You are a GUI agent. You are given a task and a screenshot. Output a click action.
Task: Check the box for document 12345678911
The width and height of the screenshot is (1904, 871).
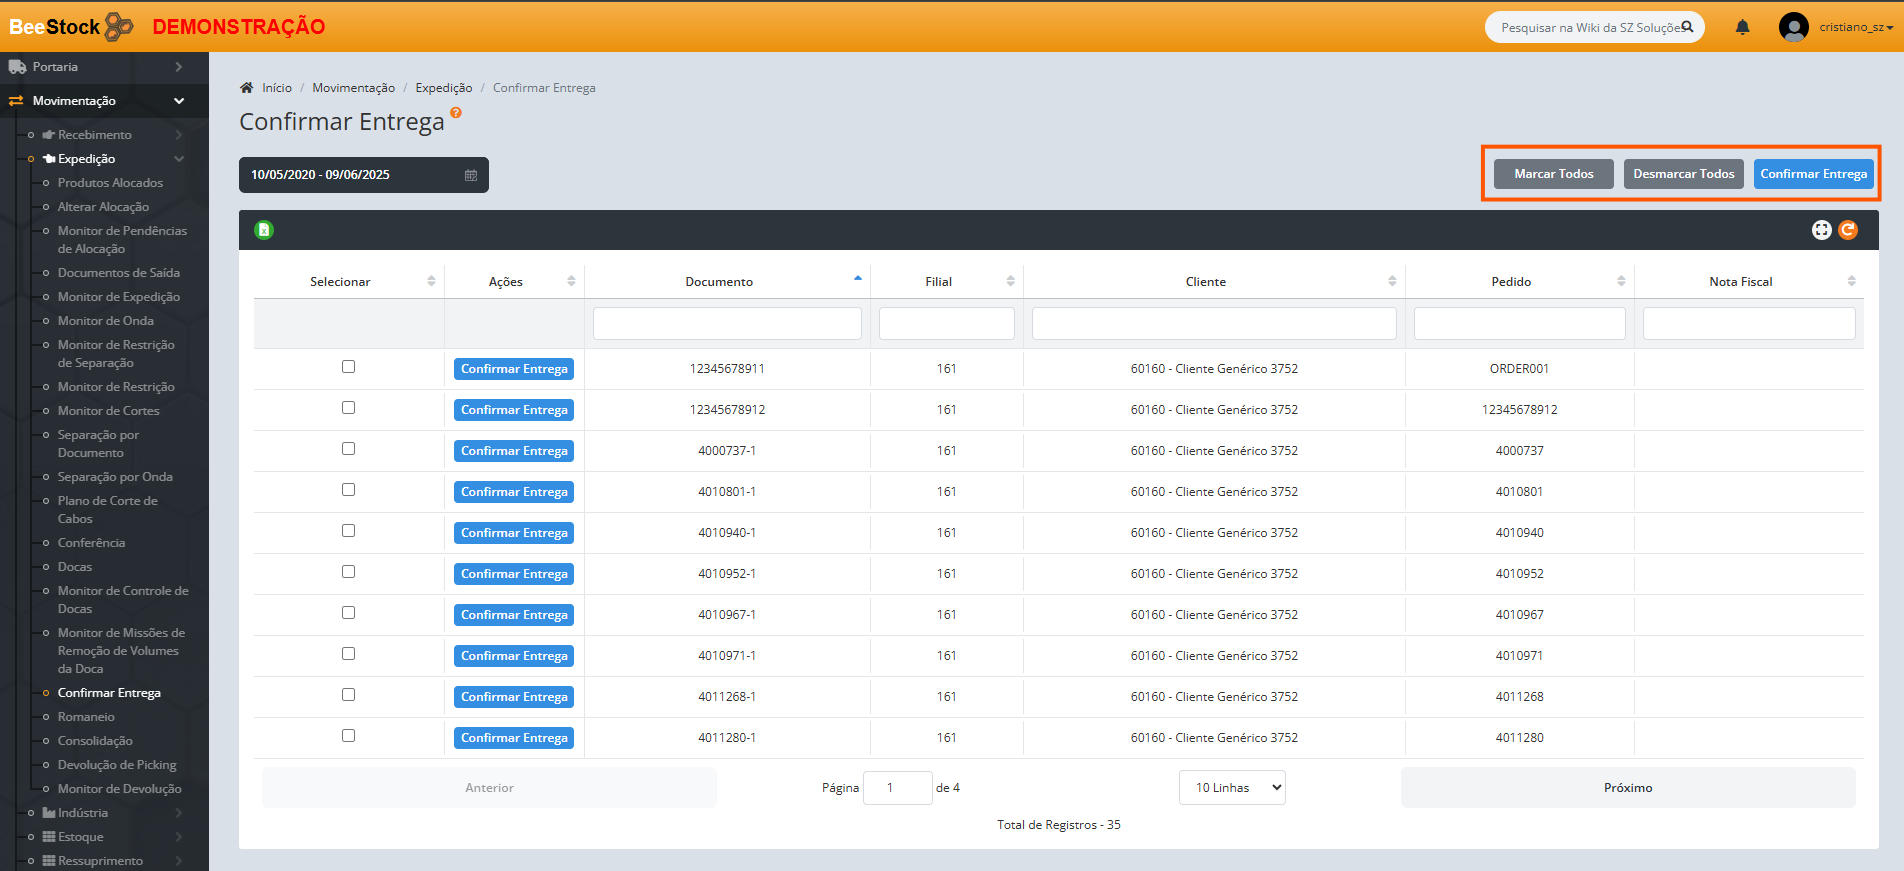pyautogui.click(x=348, y=367)
